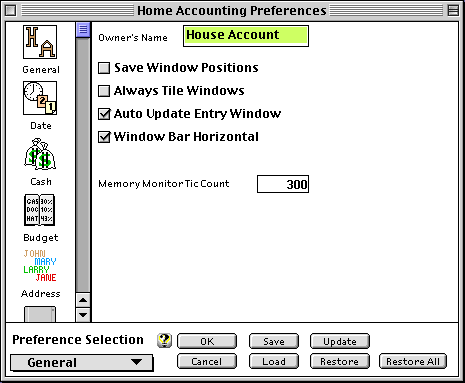Click the Memory Monitor Tic Count field
465x383 pixels.
[x=283, y=184]
